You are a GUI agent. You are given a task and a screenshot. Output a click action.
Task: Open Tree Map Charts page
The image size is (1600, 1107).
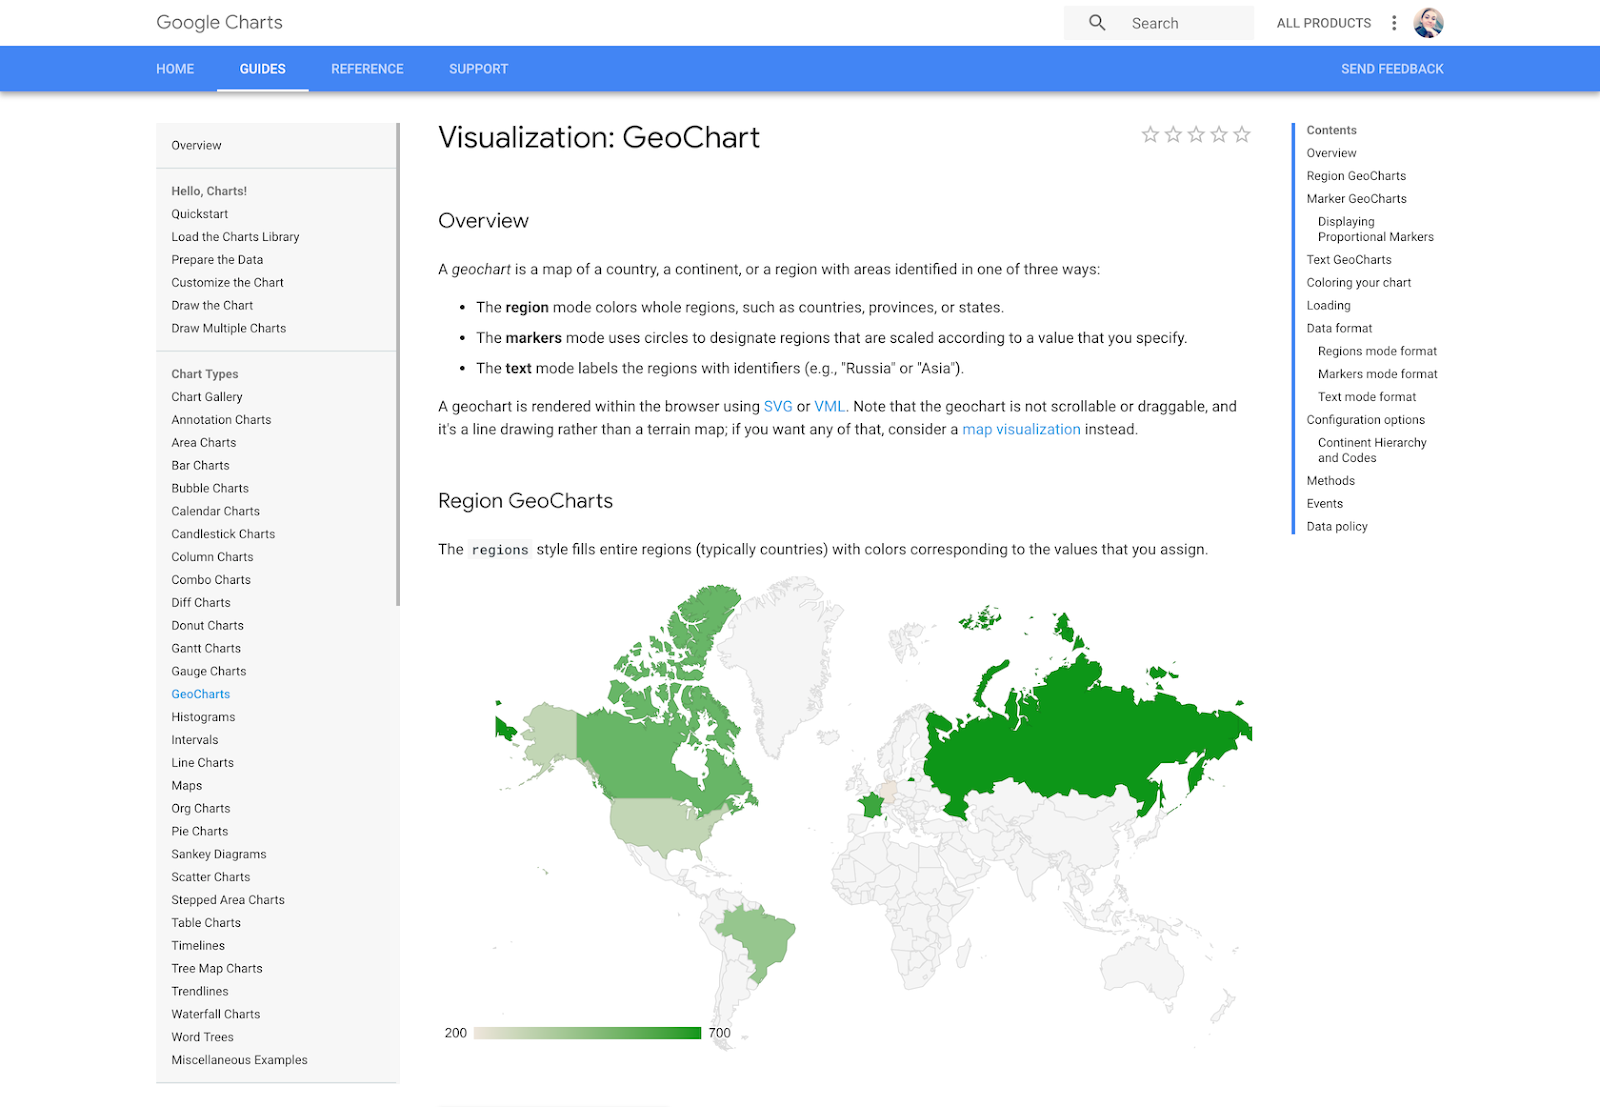click(x=216, y=969)
